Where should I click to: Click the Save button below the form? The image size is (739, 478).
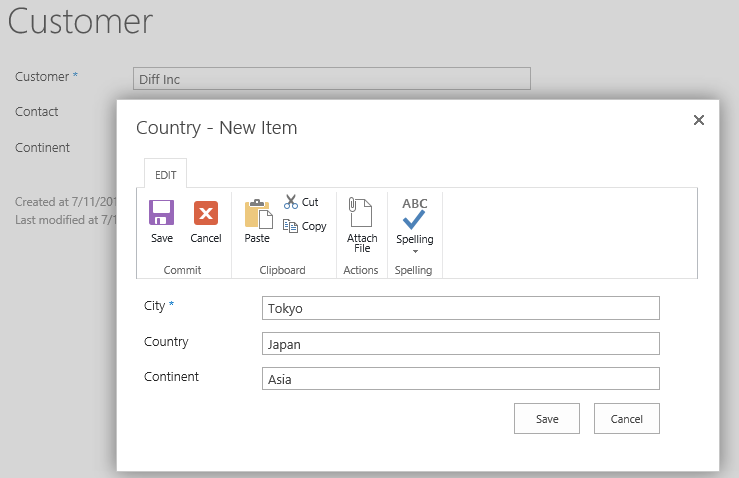[547, 419]
